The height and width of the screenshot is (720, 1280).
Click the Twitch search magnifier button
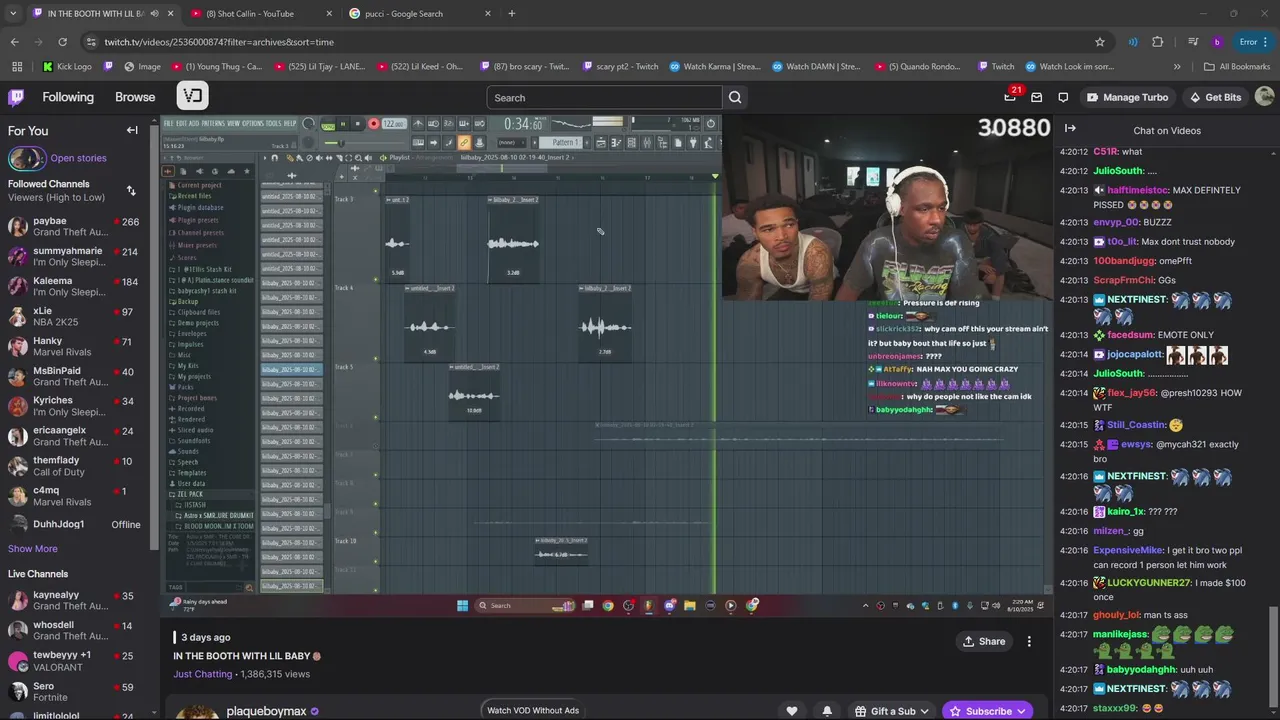pyautogui.click(x=735, y=97)
